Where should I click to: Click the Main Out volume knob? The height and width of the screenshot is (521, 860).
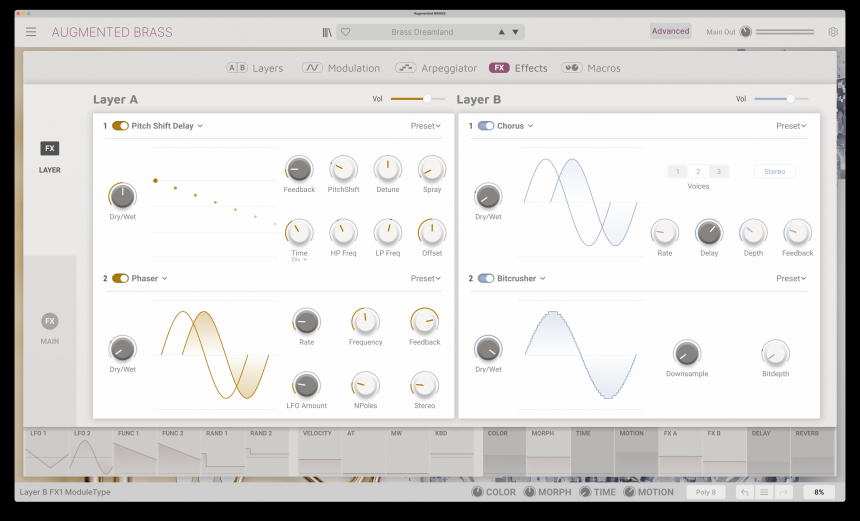[745, 32]
